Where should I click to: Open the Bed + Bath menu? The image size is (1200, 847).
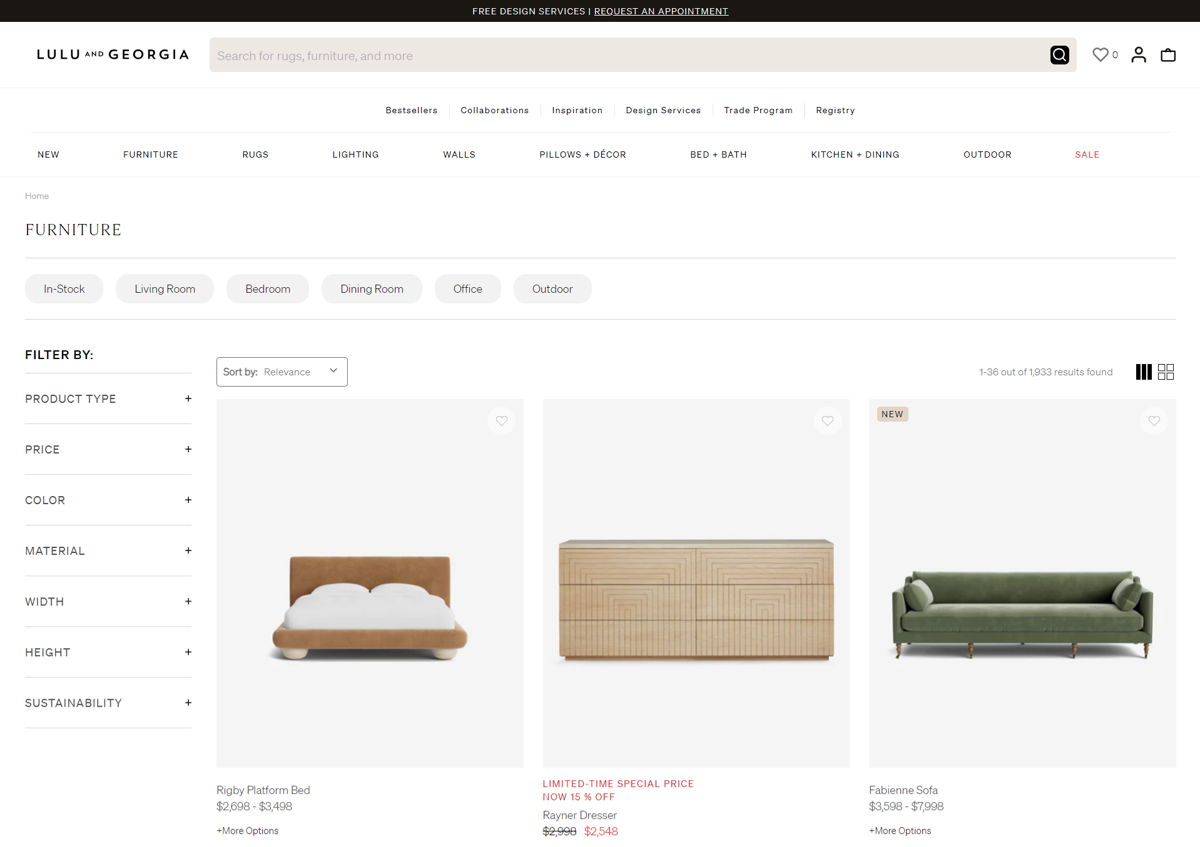click(x=719, y=155)
